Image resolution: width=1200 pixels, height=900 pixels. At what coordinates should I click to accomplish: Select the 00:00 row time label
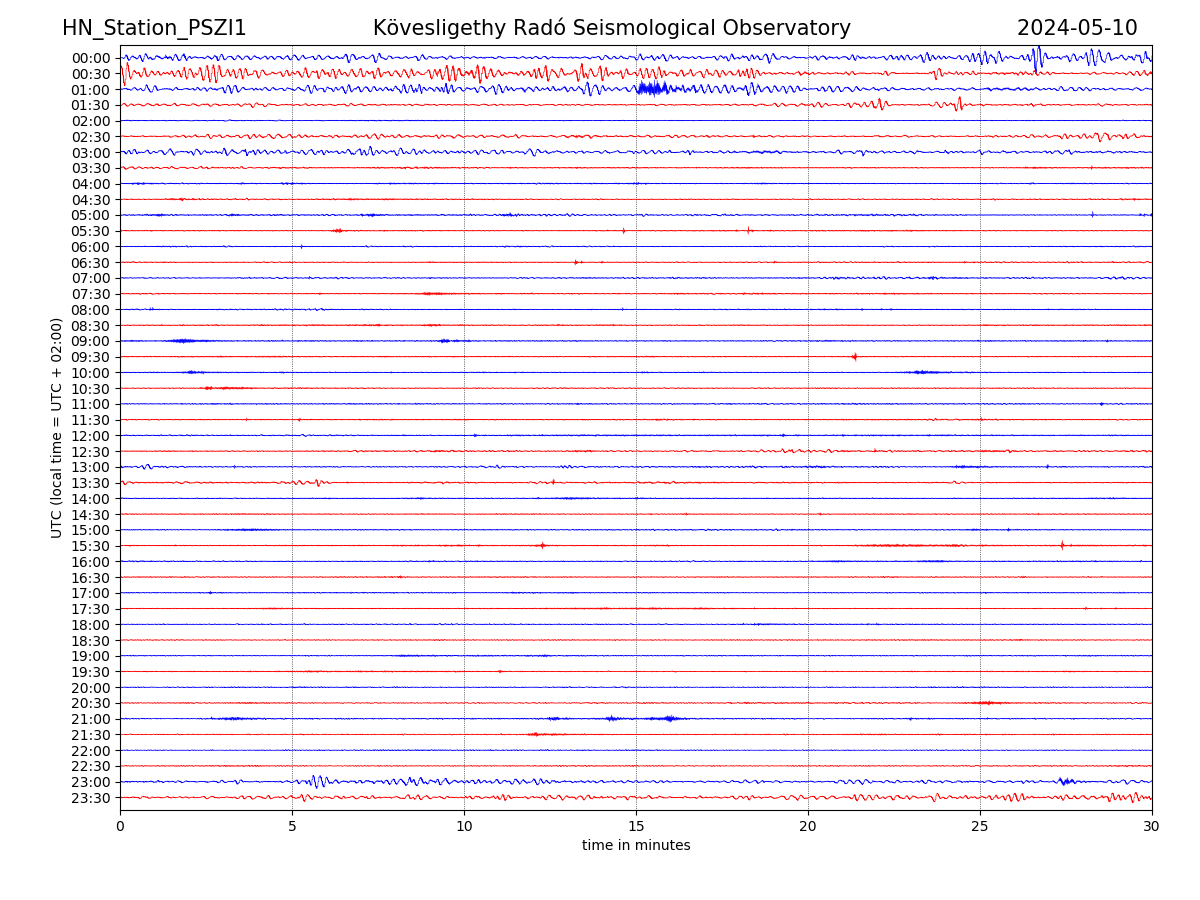[90, 58]
